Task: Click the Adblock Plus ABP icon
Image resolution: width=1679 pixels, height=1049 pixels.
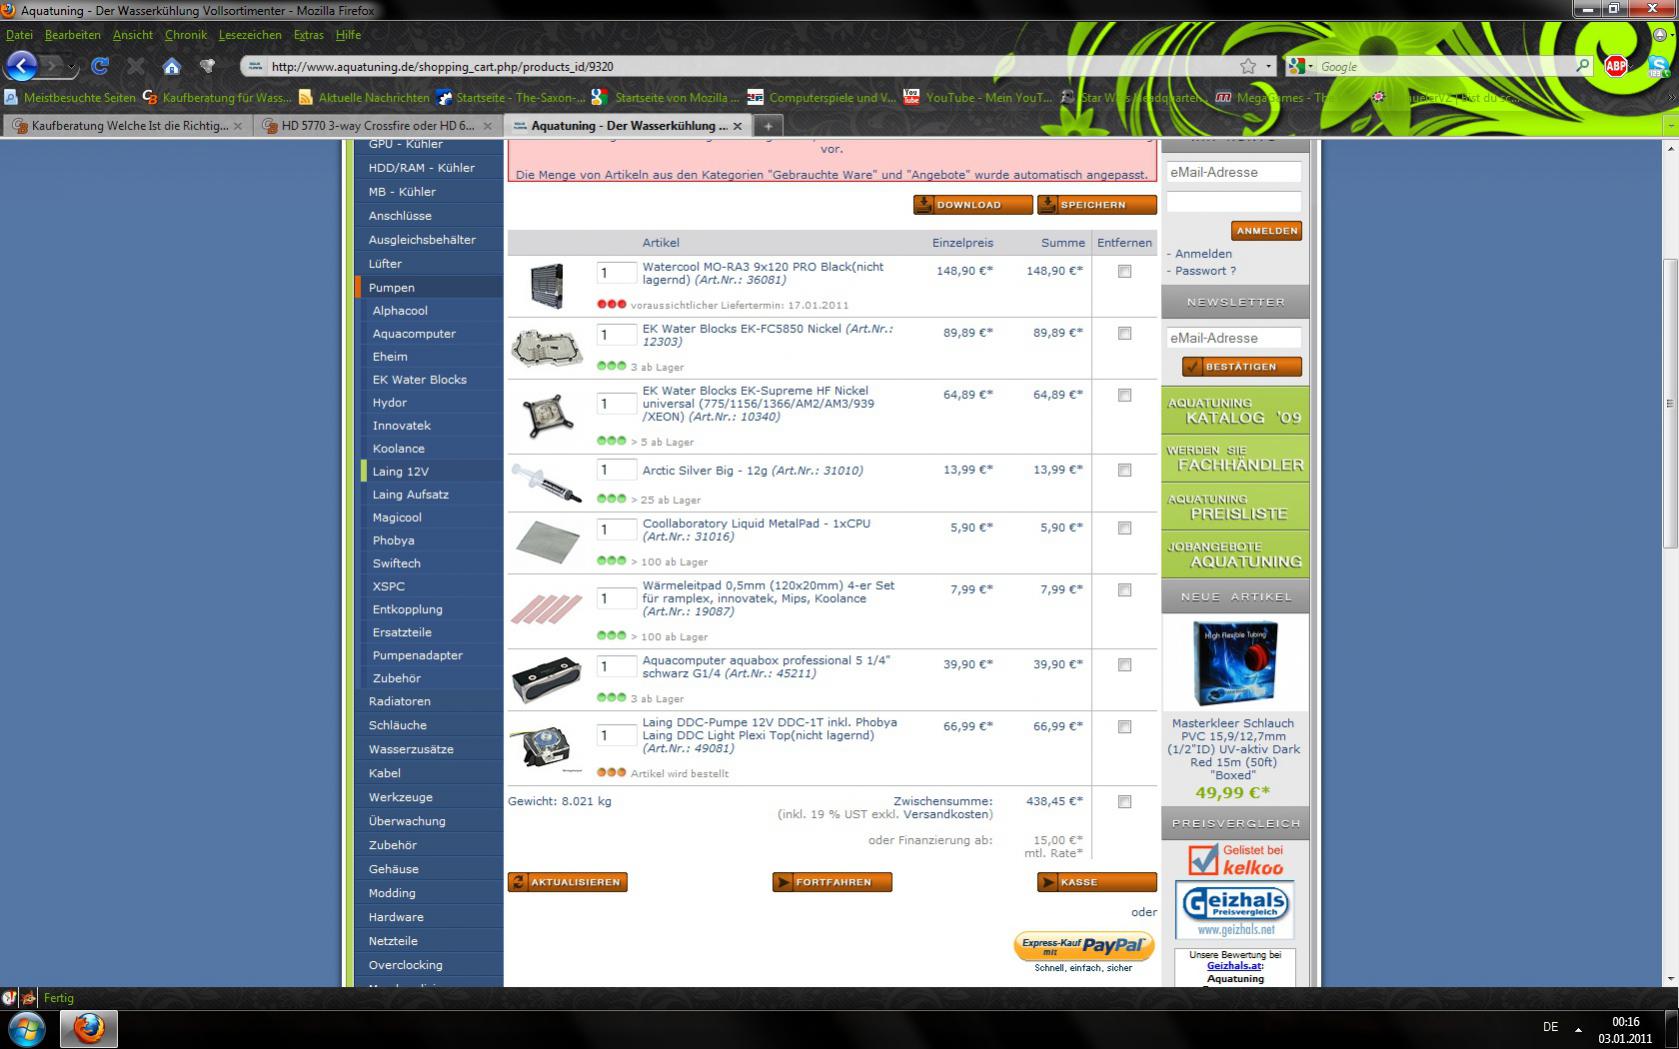Action: (x=1616, y=66)
